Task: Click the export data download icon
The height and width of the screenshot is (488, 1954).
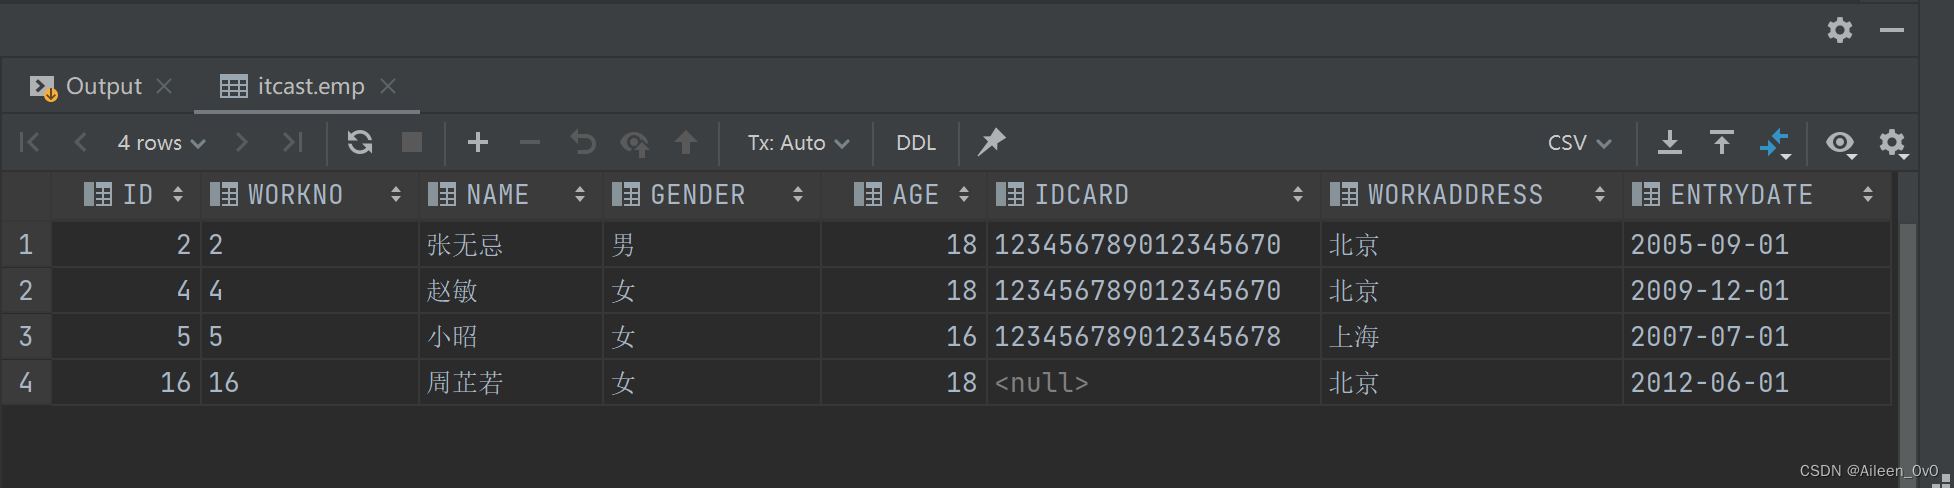Action: pyautogui.click(x=1670, y=143)
